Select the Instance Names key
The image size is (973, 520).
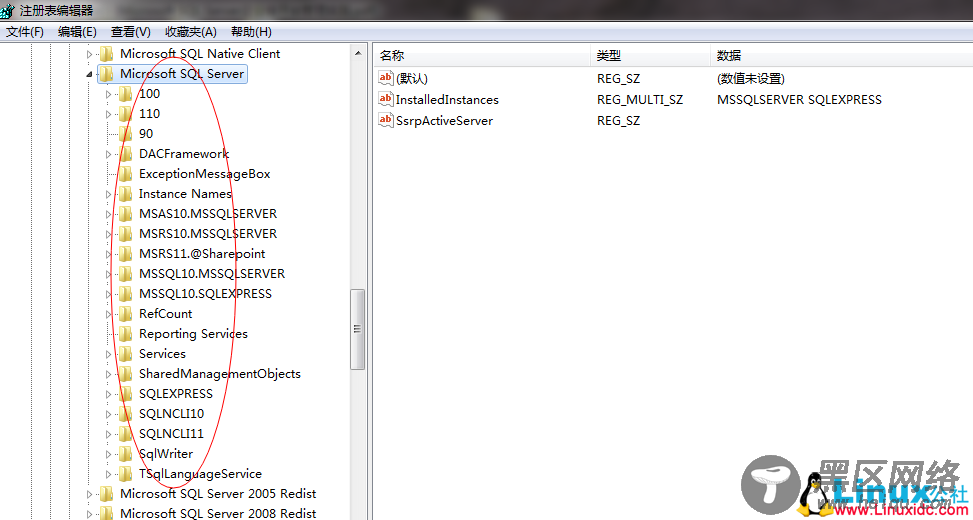[x=185, y=194]
